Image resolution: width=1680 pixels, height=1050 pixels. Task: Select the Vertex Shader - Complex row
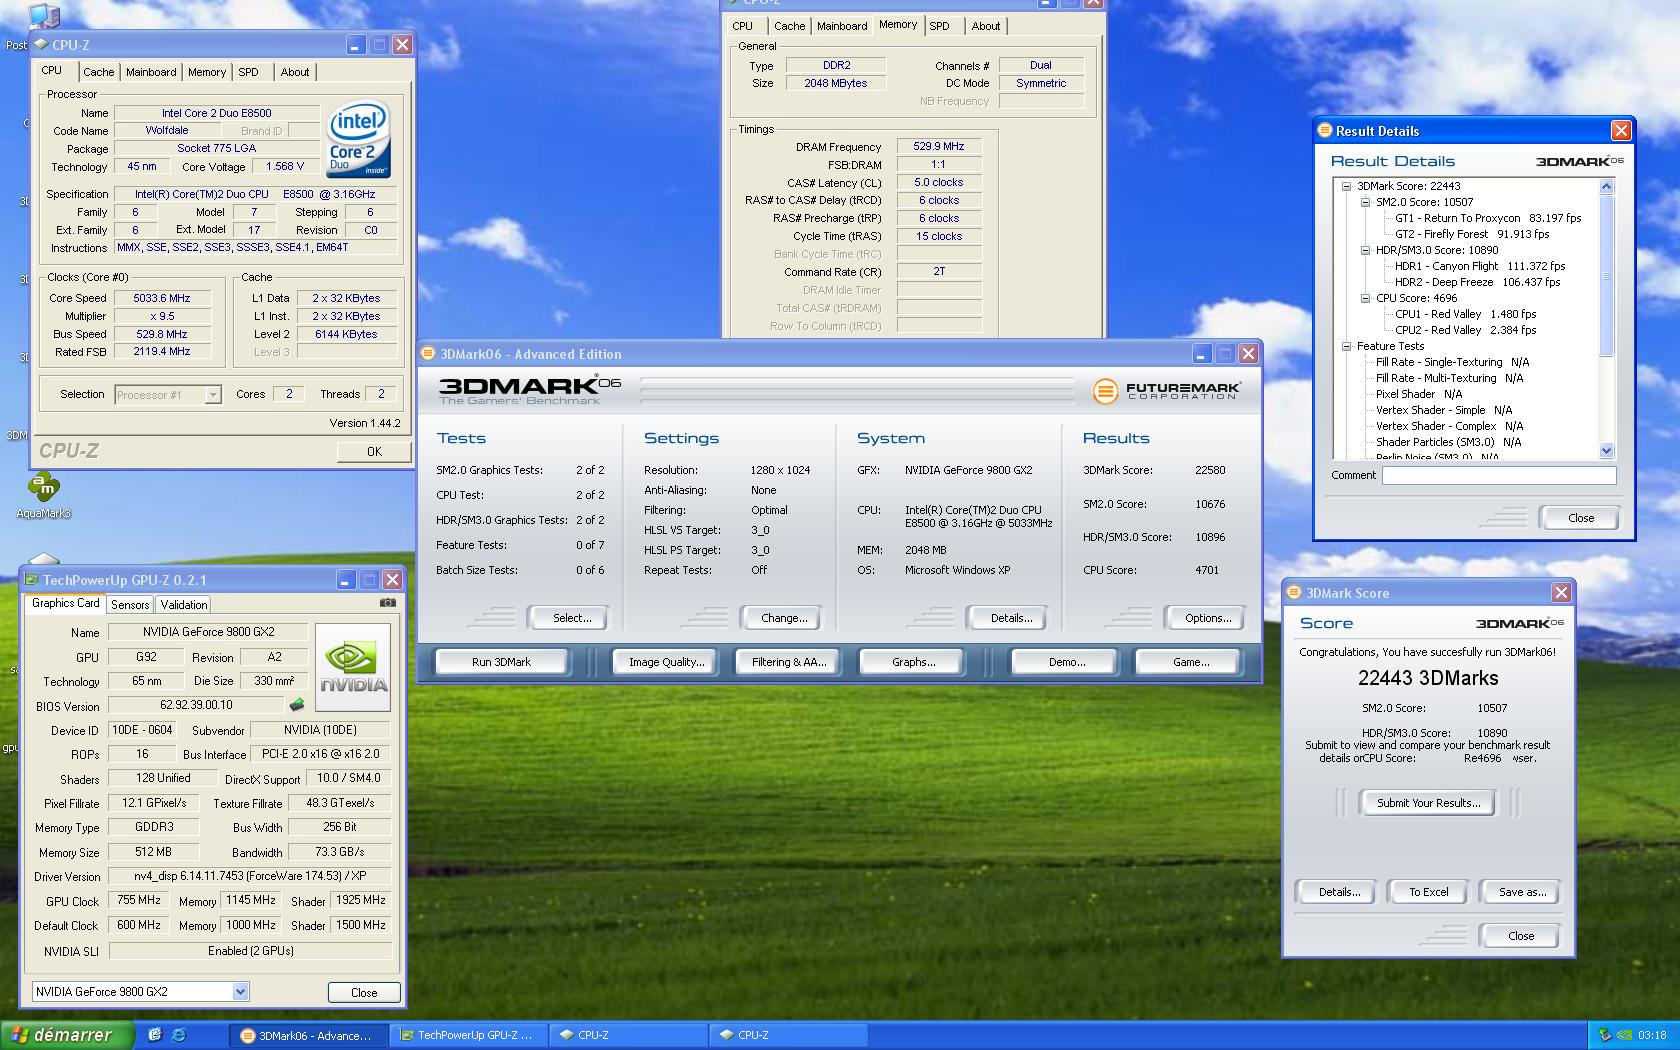[x=1449, y=426]
